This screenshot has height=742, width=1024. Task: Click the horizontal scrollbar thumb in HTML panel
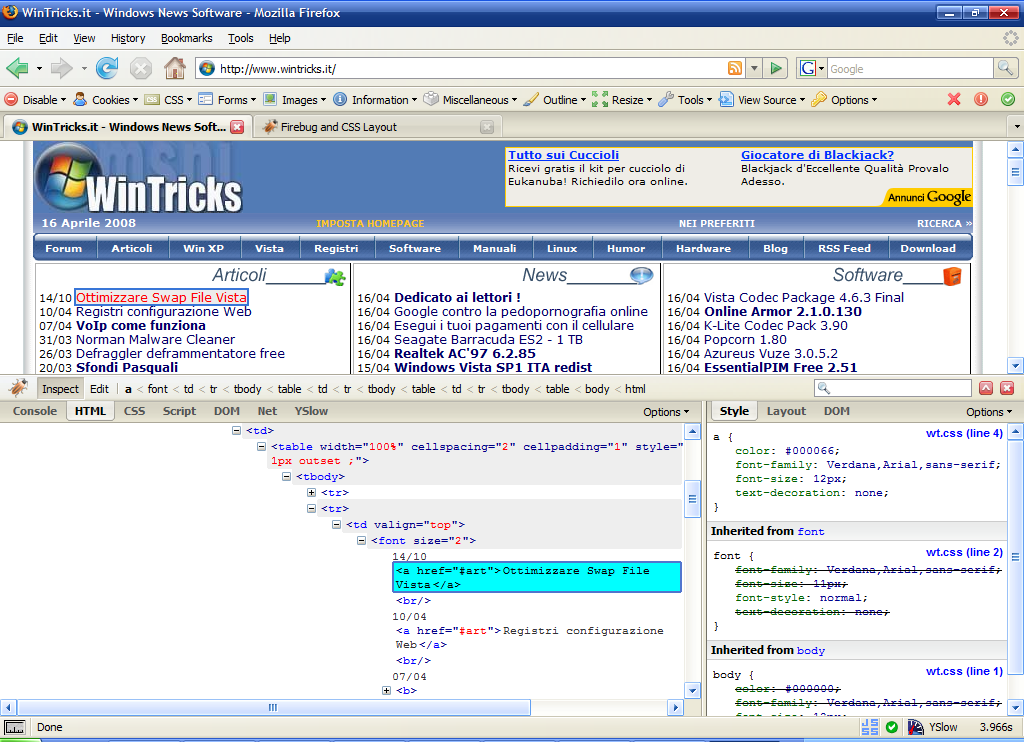[x=274, y=707]
